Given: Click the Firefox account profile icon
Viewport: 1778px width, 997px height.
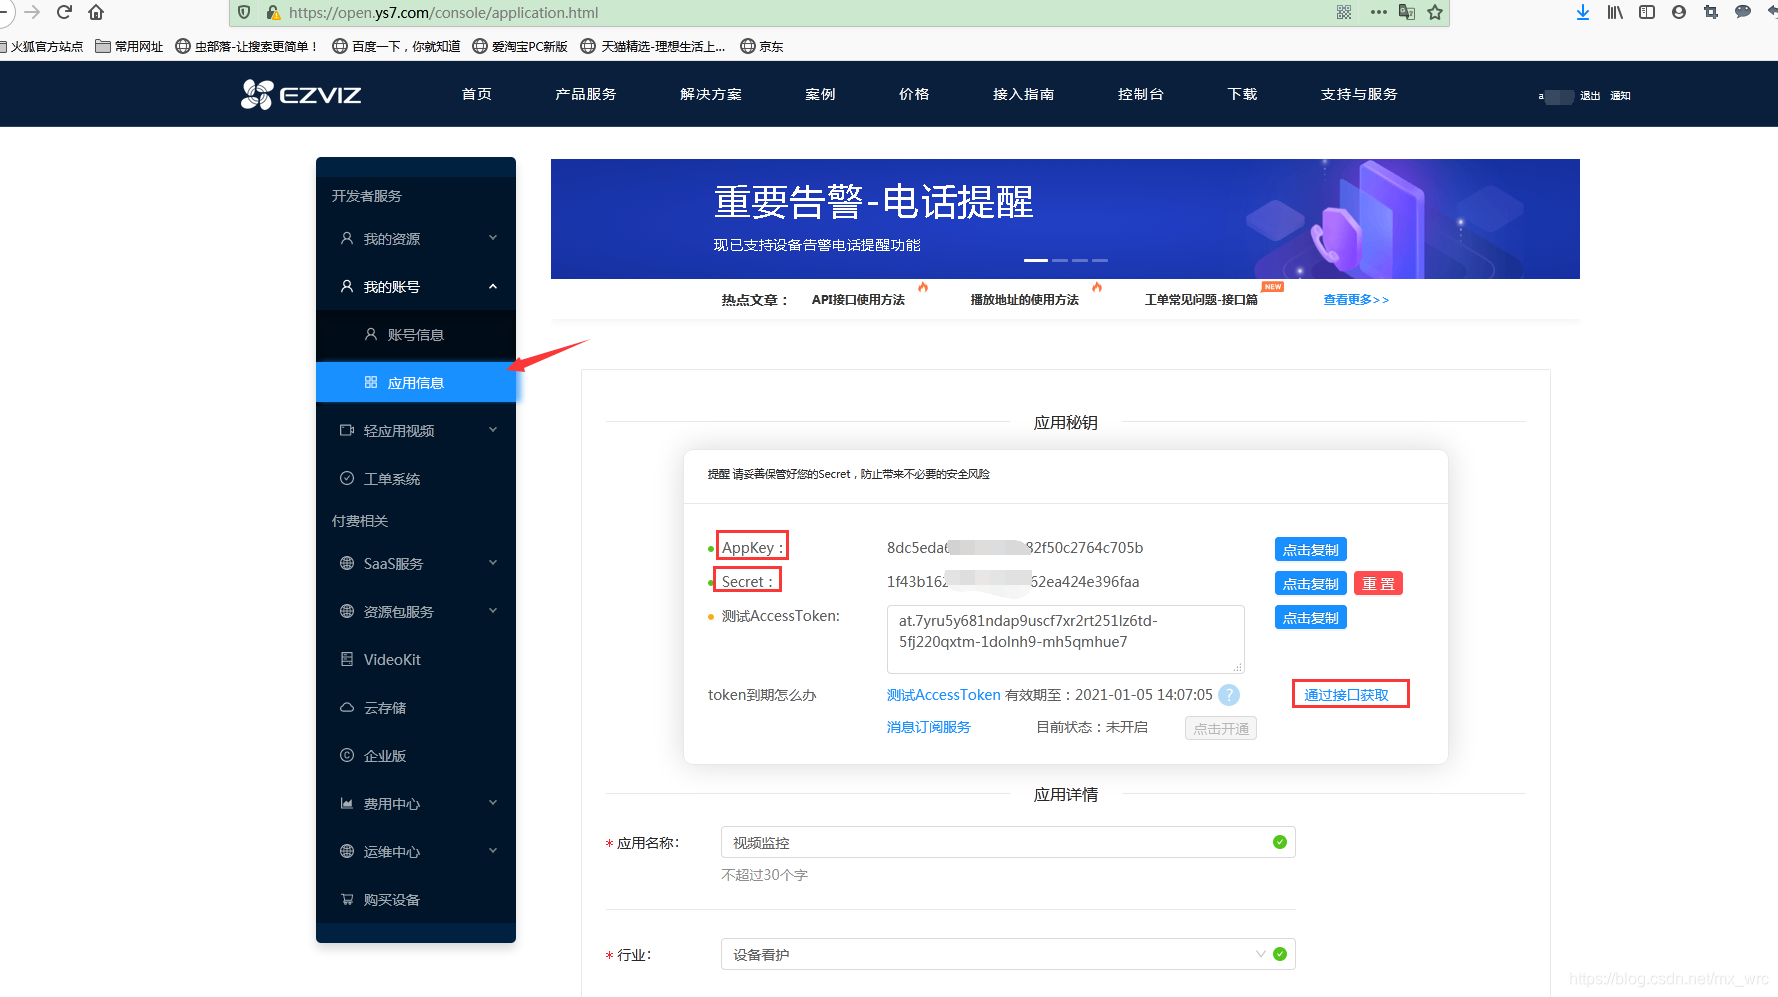Looking at the screenshot, I should 1679,13.
